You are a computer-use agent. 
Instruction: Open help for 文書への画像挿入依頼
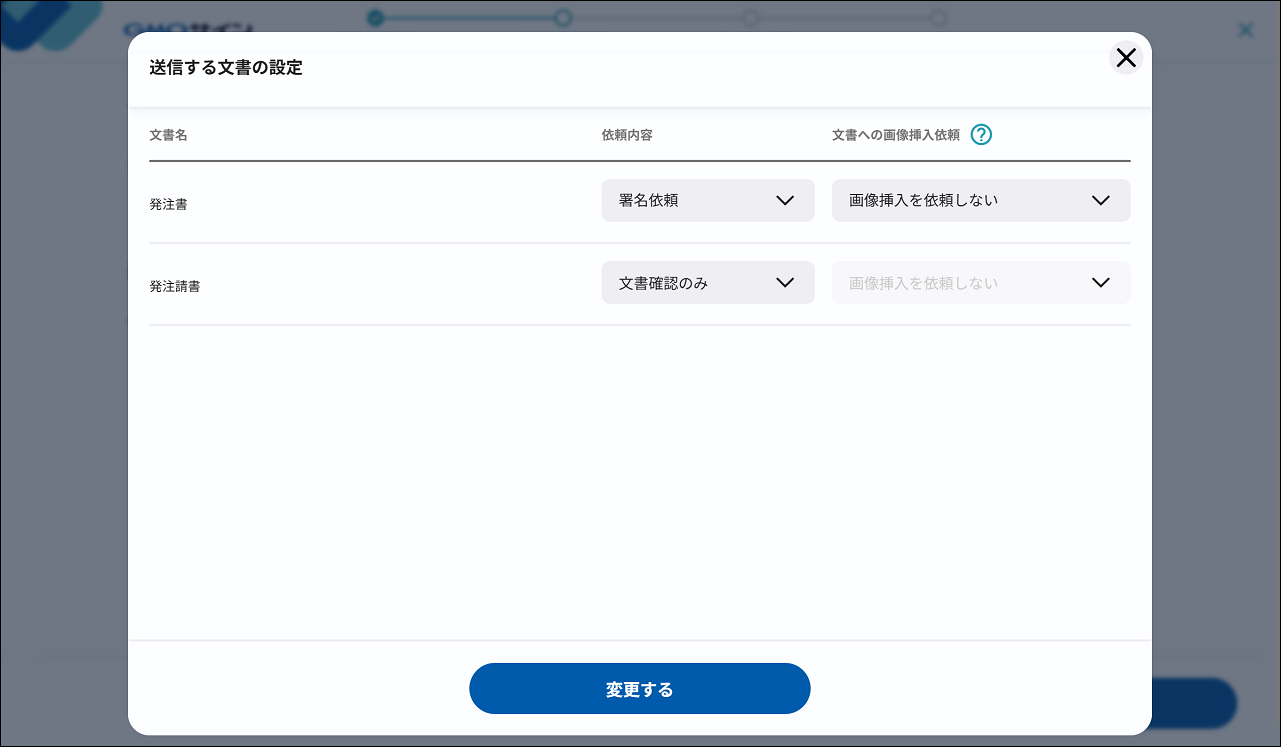tap(981, 135)
